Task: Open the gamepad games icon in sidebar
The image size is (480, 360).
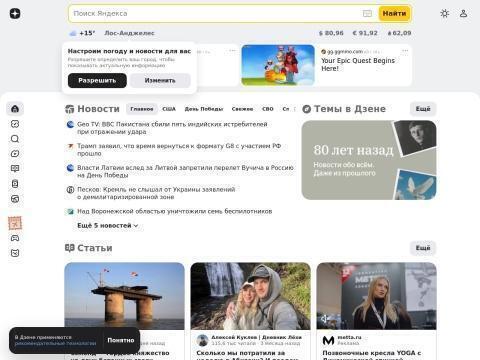Action: [x=15, y=238]
